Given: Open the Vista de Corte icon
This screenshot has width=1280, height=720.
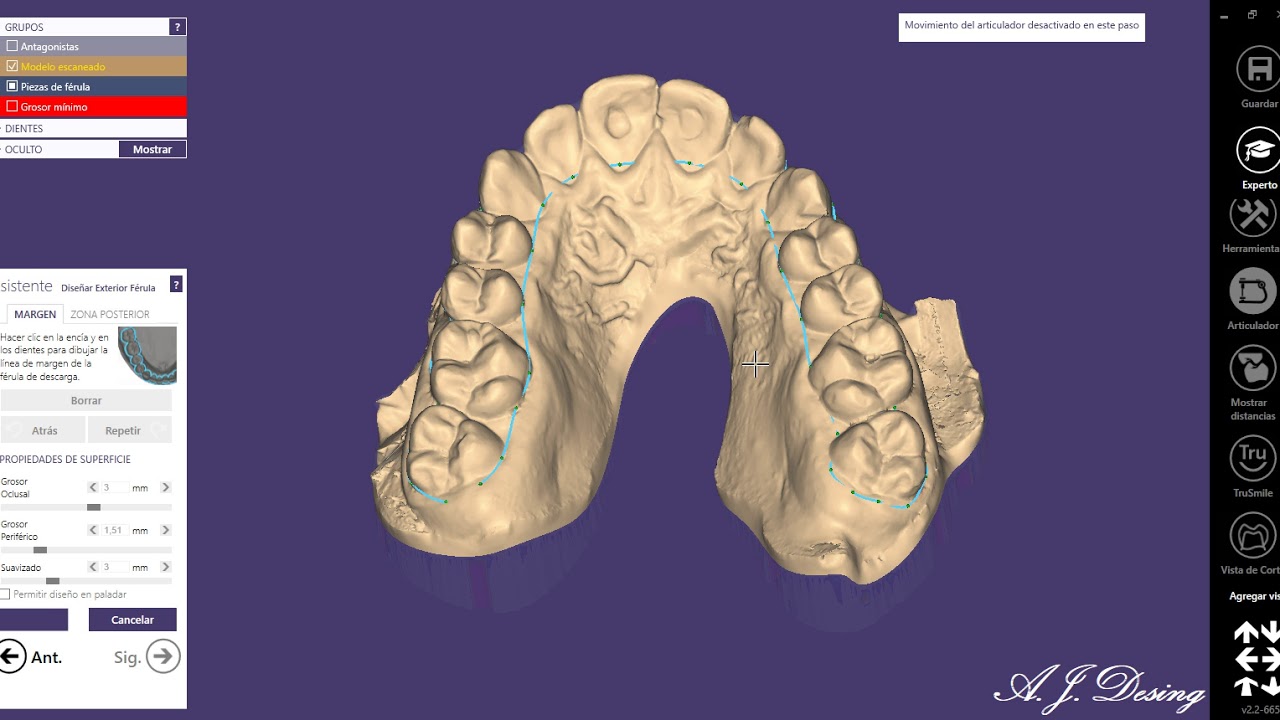Looking at the screenshot, I should coord(1253,536).
